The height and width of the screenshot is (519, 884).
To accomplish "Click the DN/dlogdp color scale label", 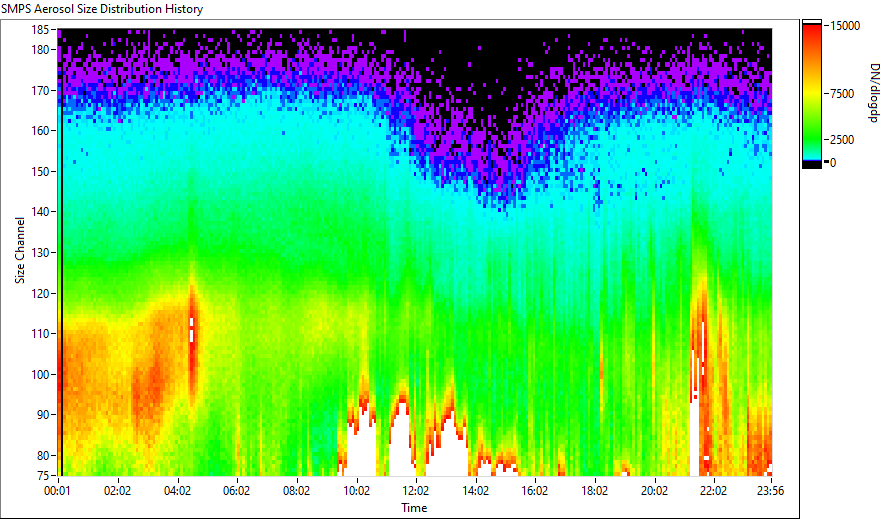I will click(x=874, y=92).
